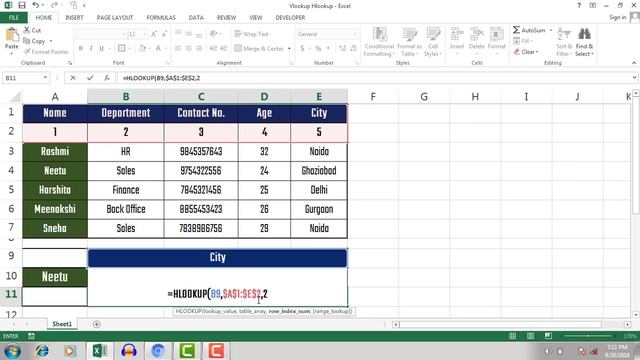The image size is (640, 360).
Task: Click the Cut scissors icon
Action: (27, 30)
